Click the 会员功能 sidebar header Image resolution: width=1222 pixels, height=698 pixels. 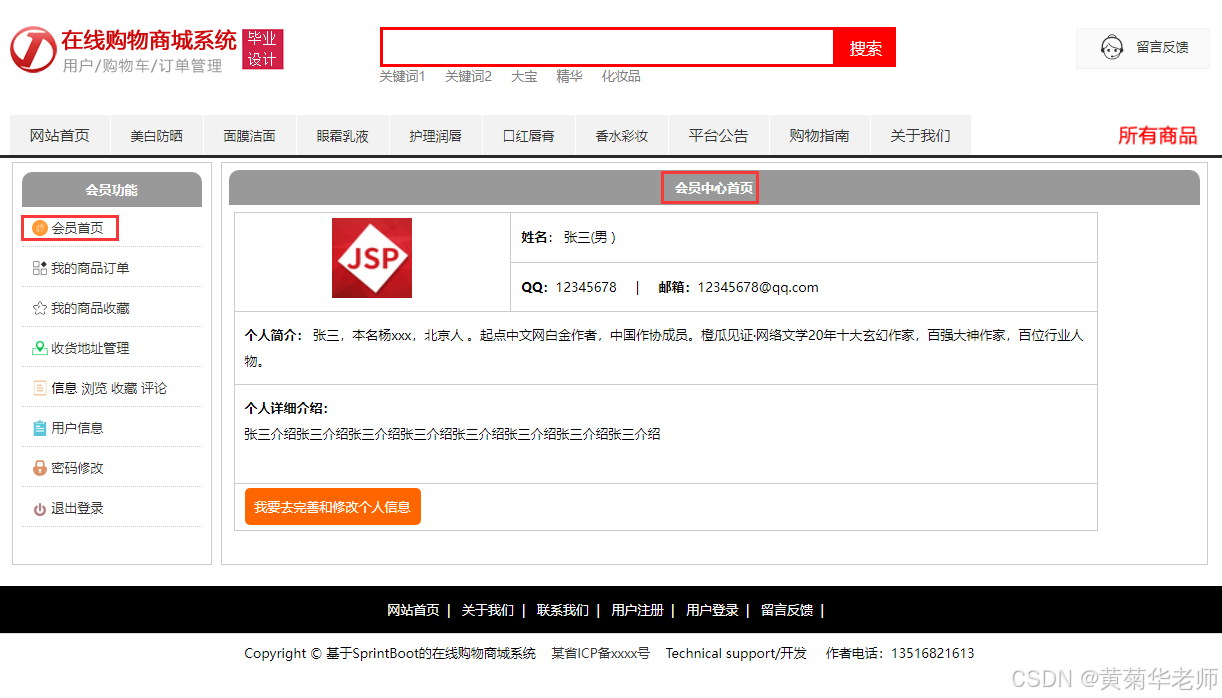tap(112, 190)
